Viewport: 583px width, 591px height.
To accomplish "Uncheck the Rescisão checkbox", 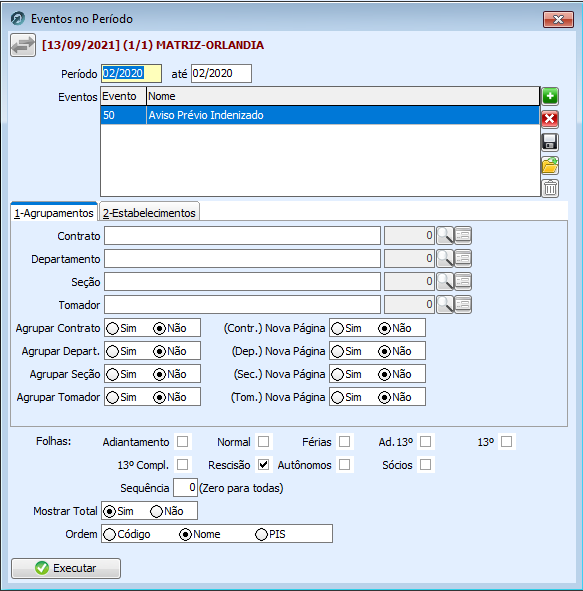I will 263,464.
